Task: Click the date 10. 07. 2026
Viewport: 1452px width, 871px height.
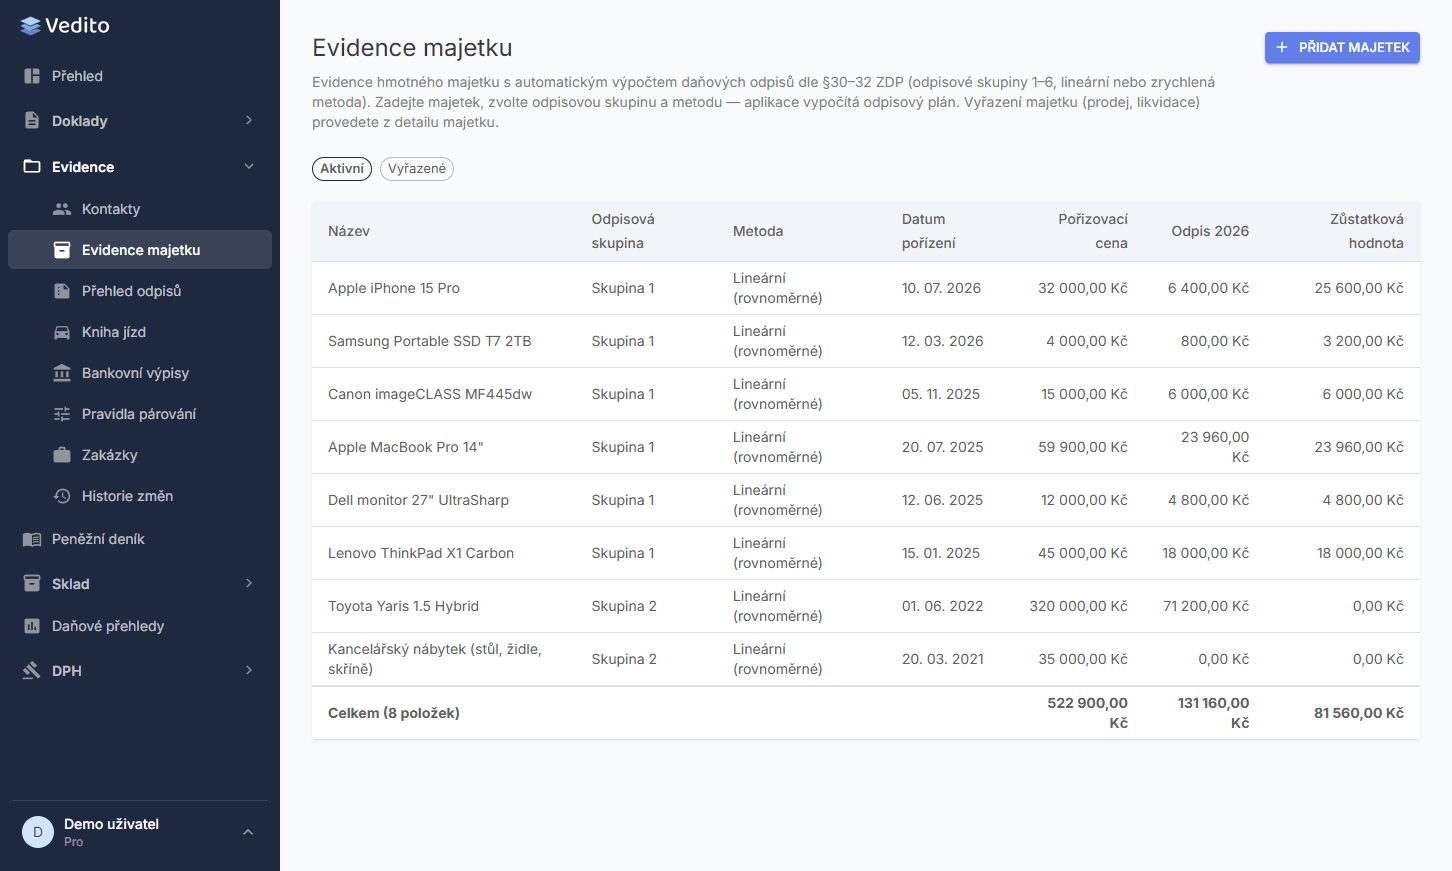Action: pyautogui.click(x=941, y=288)
